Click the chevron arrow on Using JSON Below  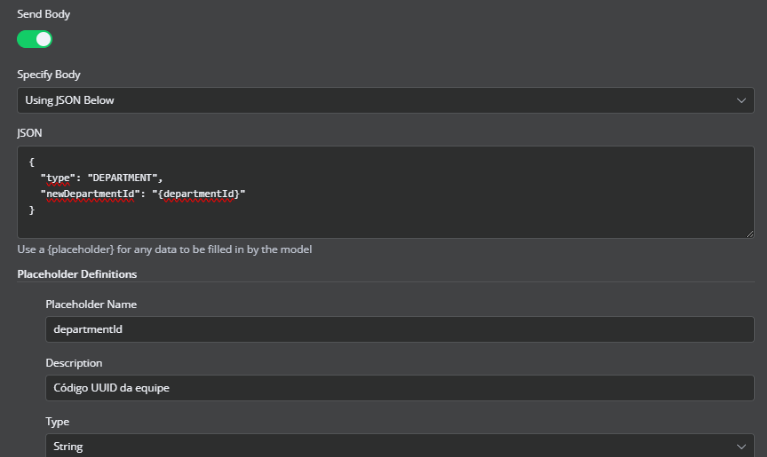(741, 101)
